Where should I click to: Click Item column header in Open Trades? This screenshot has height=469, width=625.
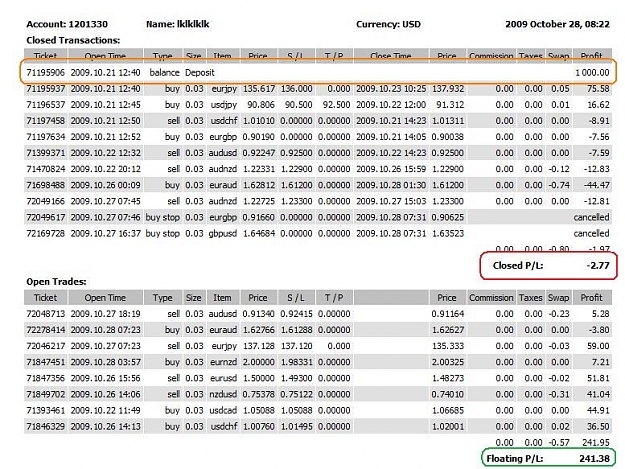(222, 298)
